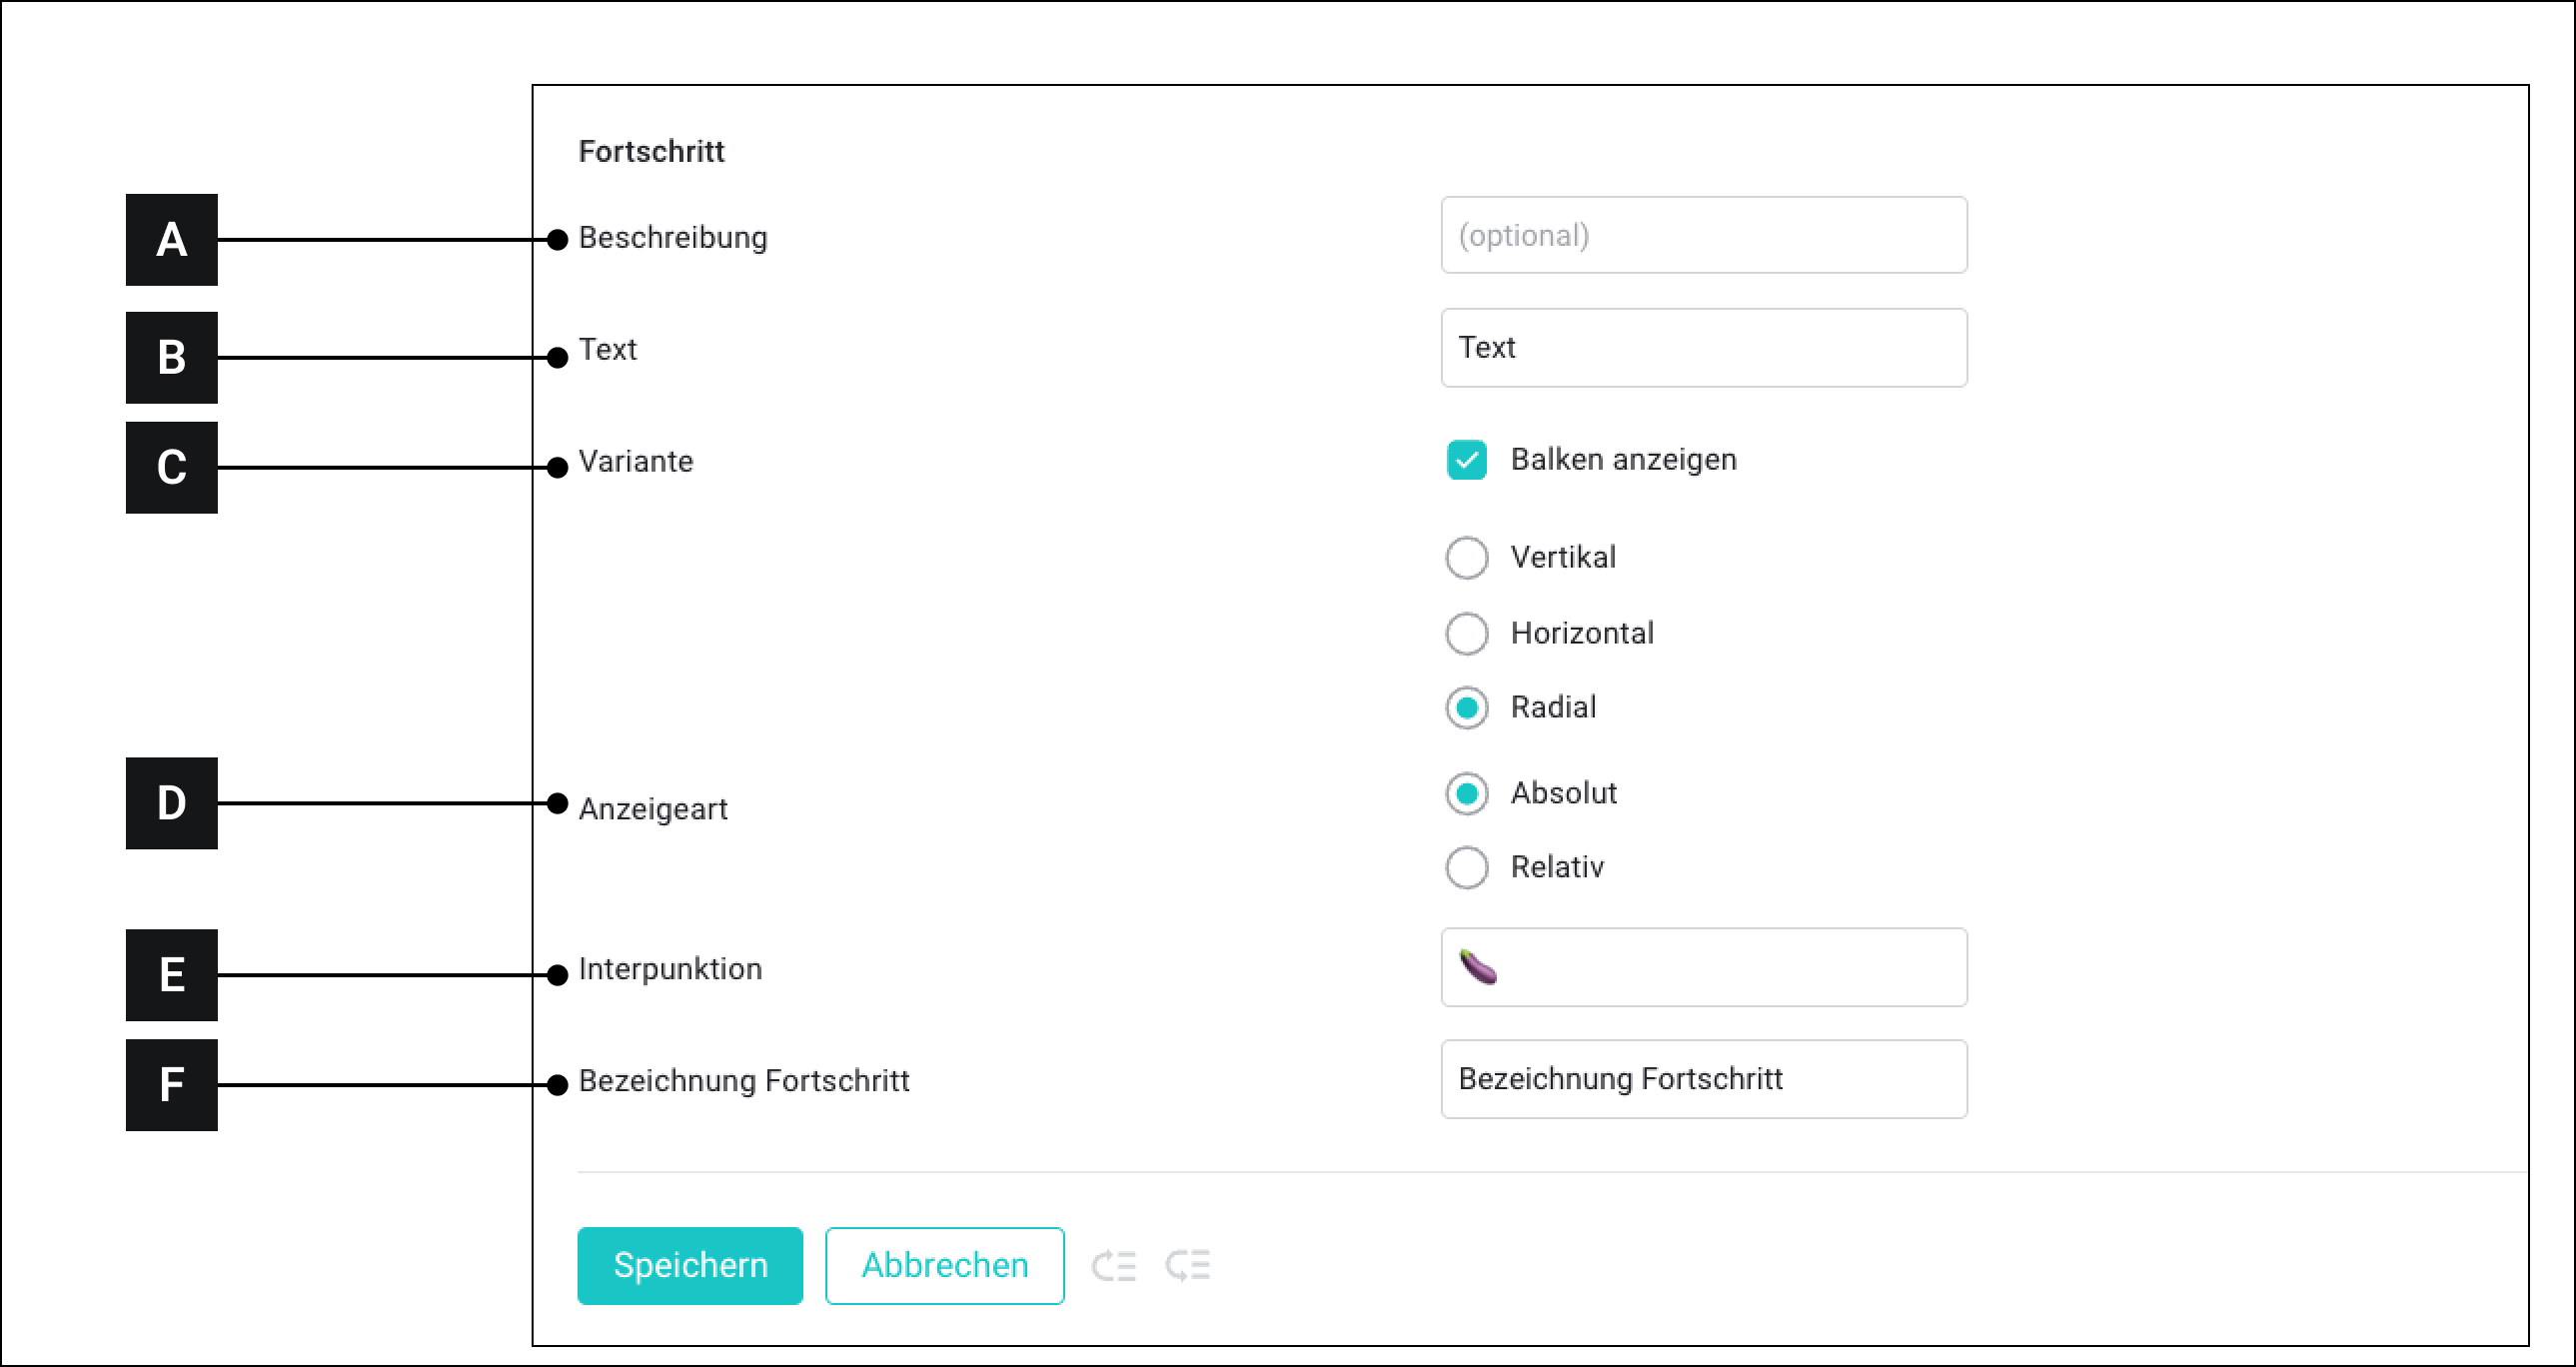This screenshot has height=1367, width=2576.
Task: Click the Abbrechen button
Action: pos(944,1266)
